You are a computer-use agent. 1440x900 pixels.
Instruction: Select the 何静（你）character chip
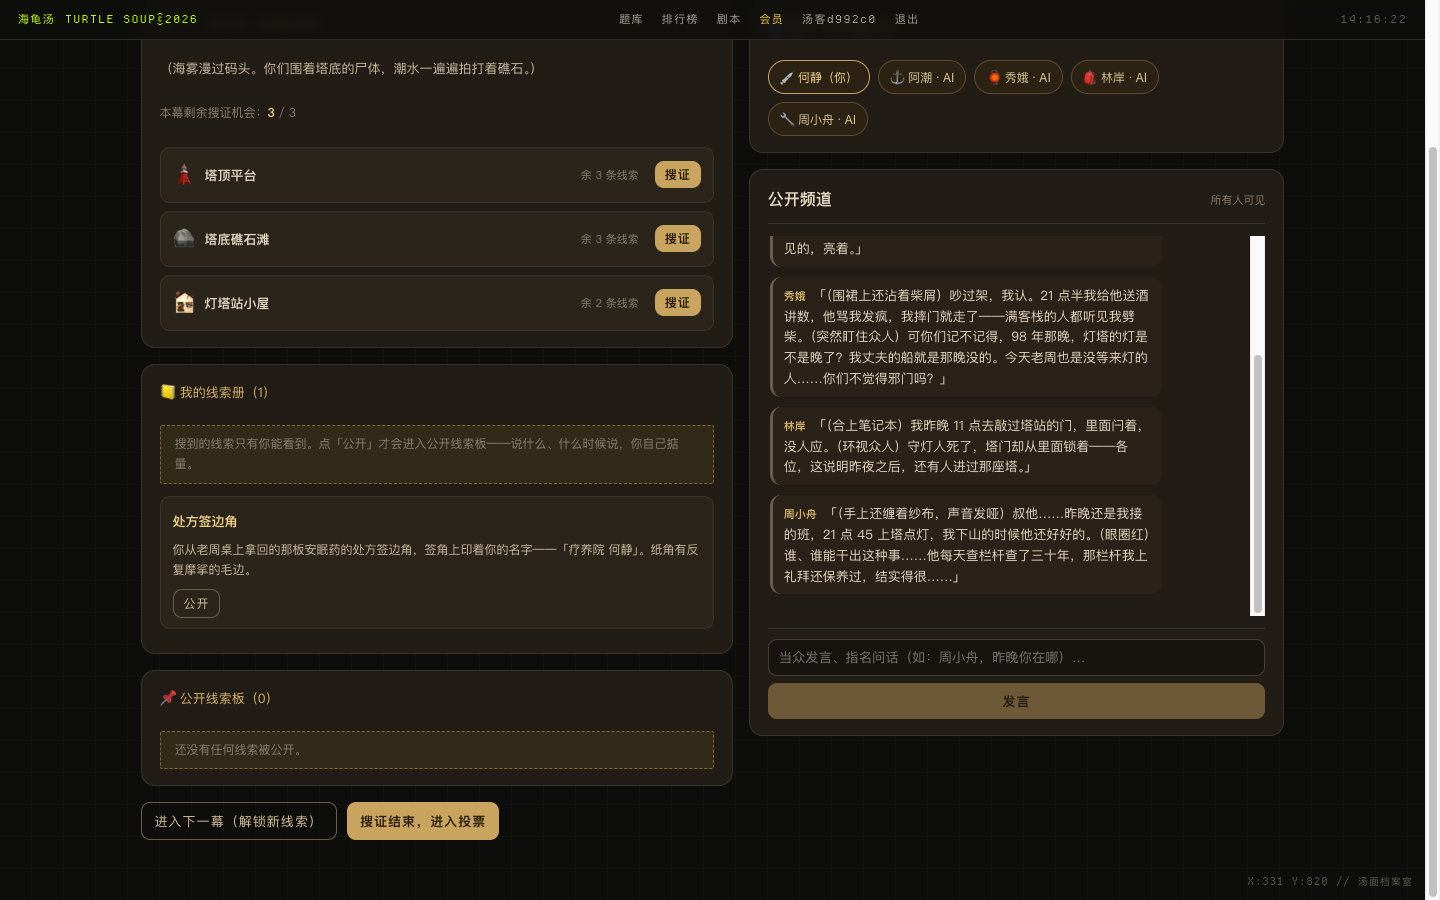tap(818, 78)
